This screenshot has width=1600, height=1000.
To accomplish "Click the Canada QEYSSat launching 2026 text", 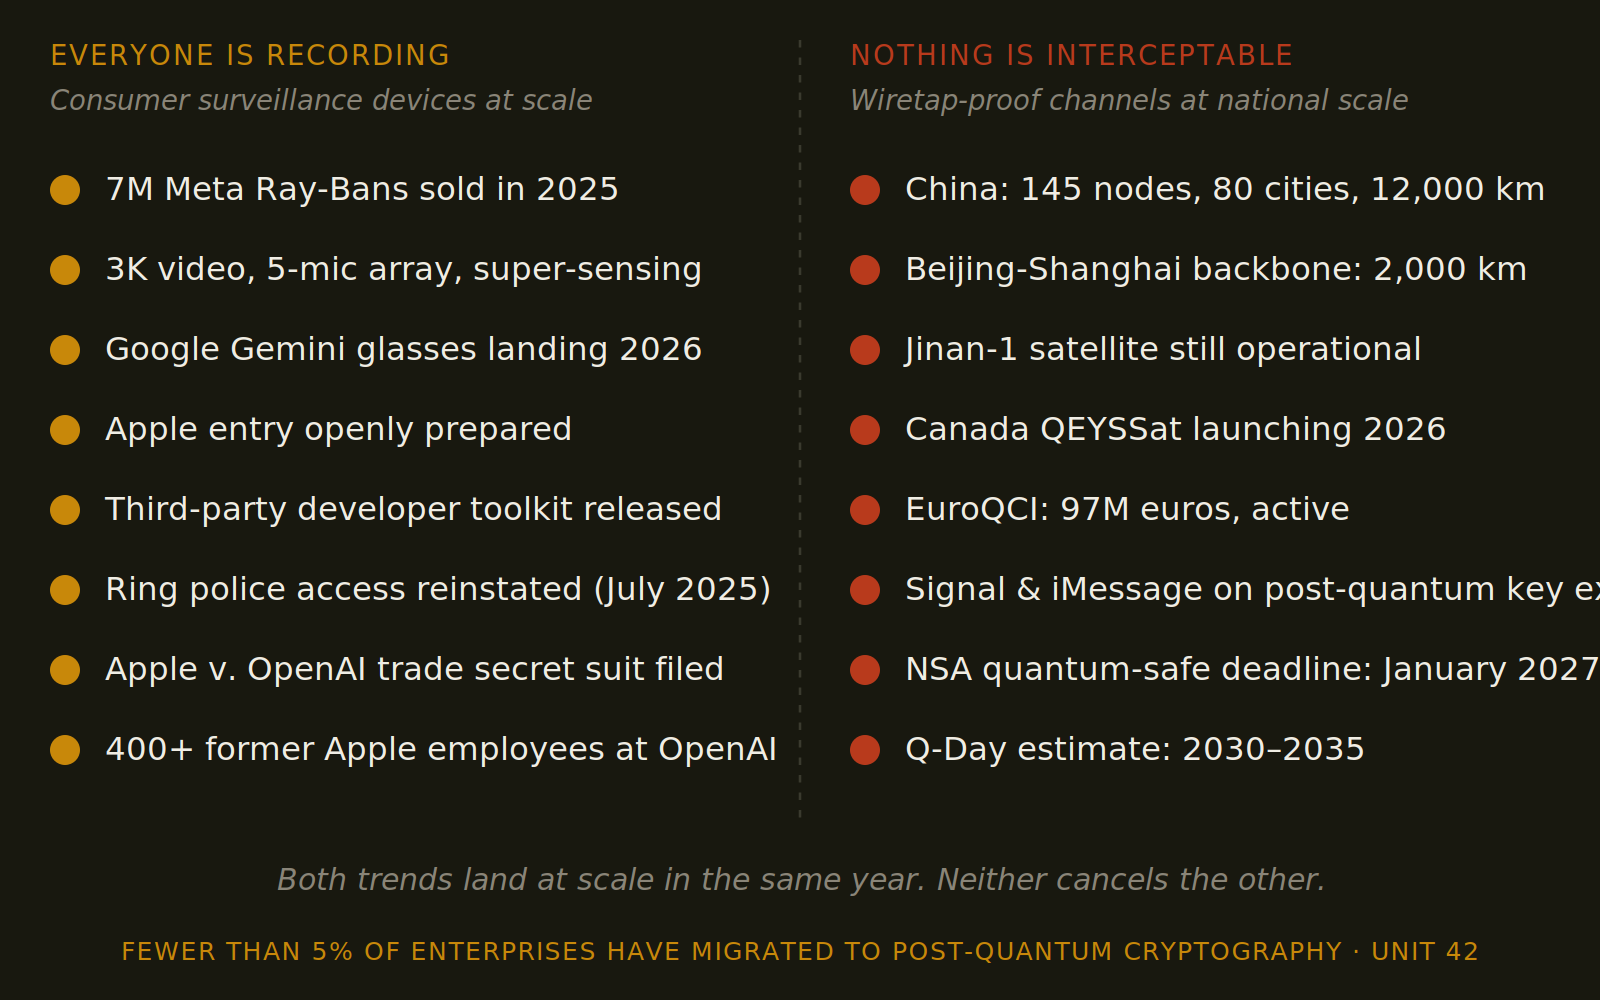I will 1175,429.
